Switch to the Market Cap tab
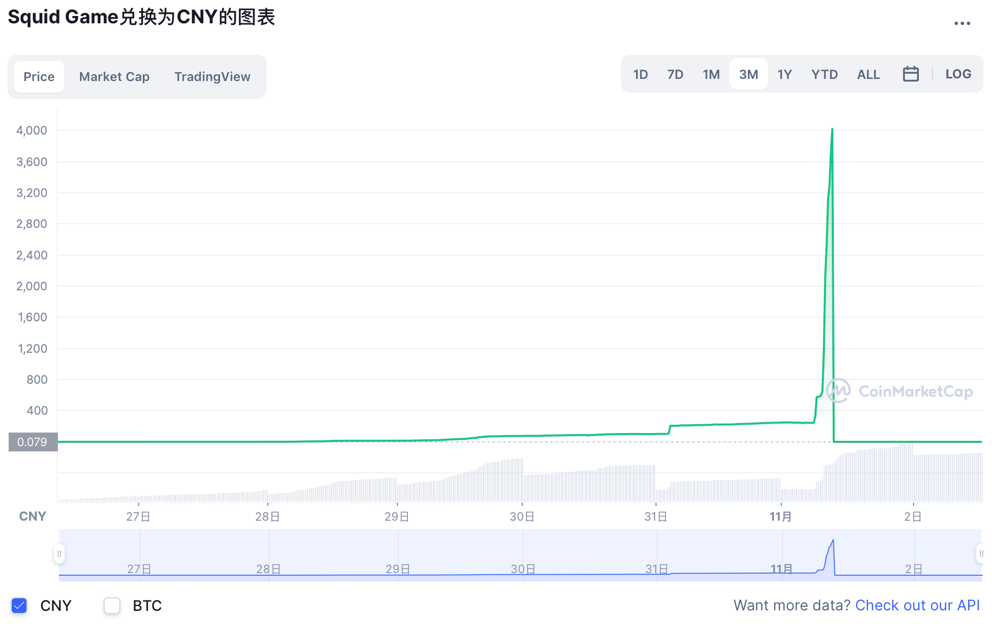The height and width of the screenshot is (630, 992). tap(114, 76)
